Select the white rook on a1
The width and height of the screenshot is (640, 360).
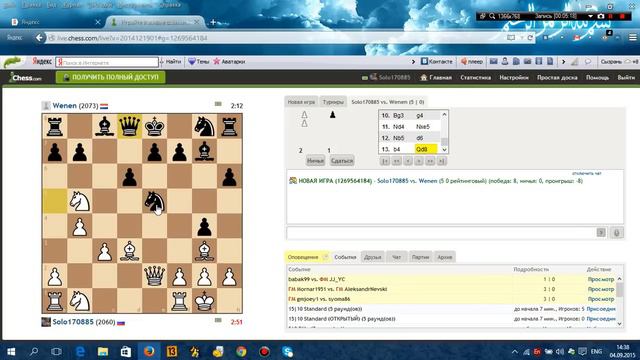pyautogui.click(x=55, y=301)
